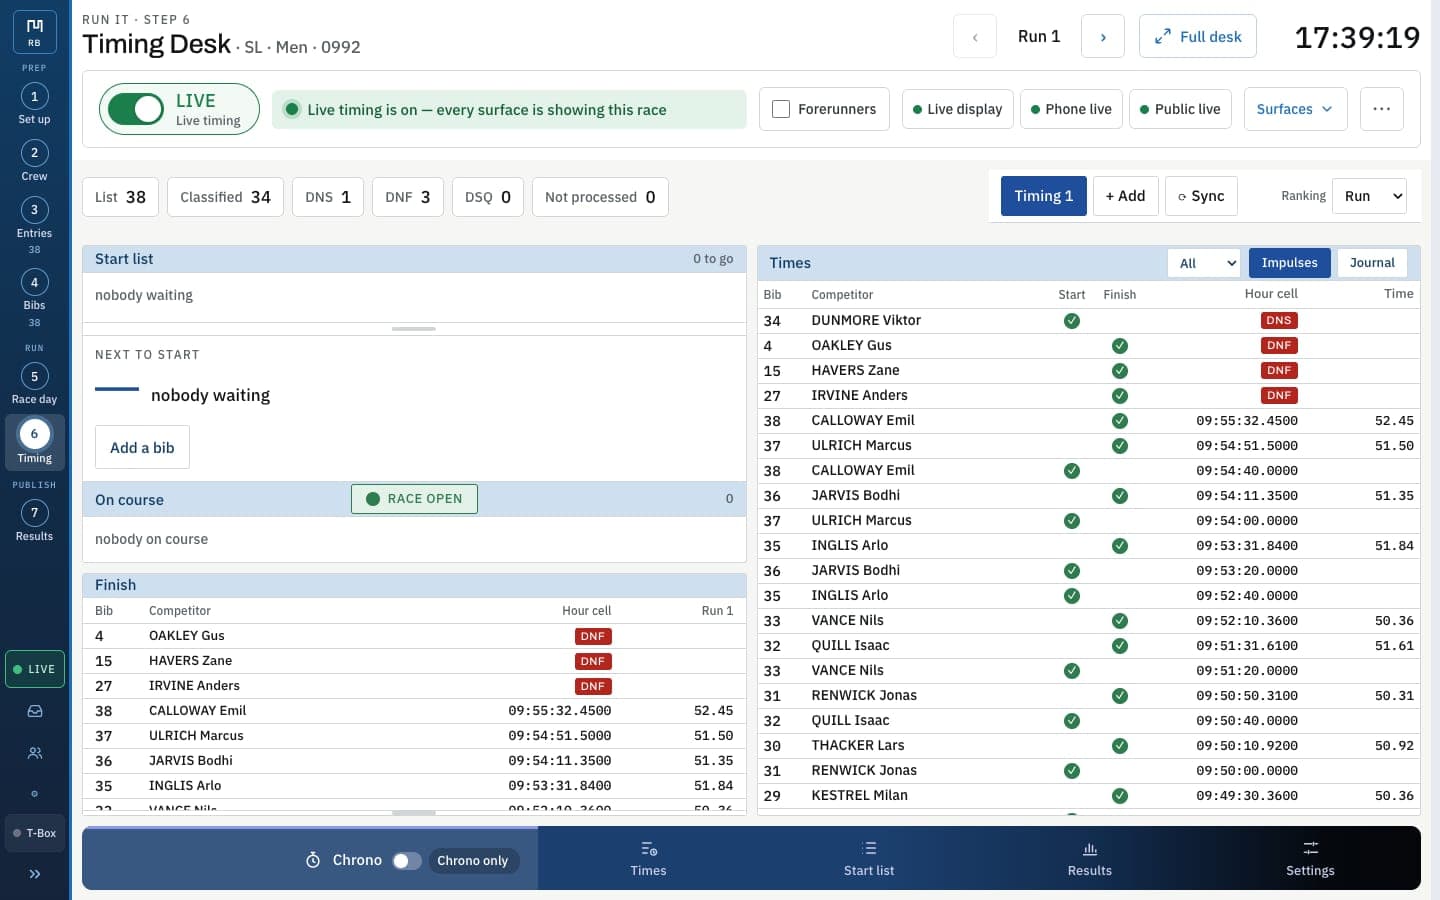Screen dimensions: 1440x900
Task: Turn off the LIVE timing switch
Action: tap(136, 109)
